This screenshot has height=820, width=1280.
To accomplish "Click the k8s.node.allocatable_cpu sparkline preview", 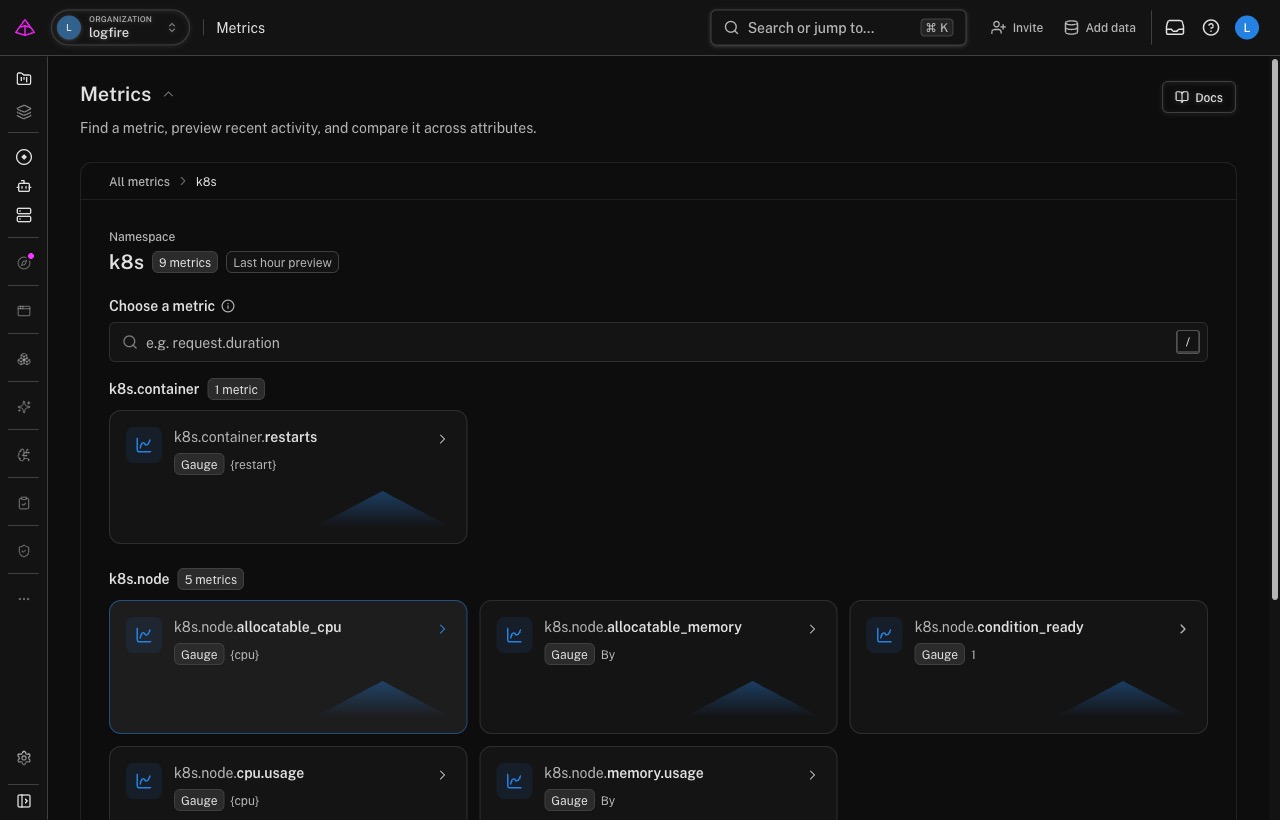I will (x=383, y=698).
